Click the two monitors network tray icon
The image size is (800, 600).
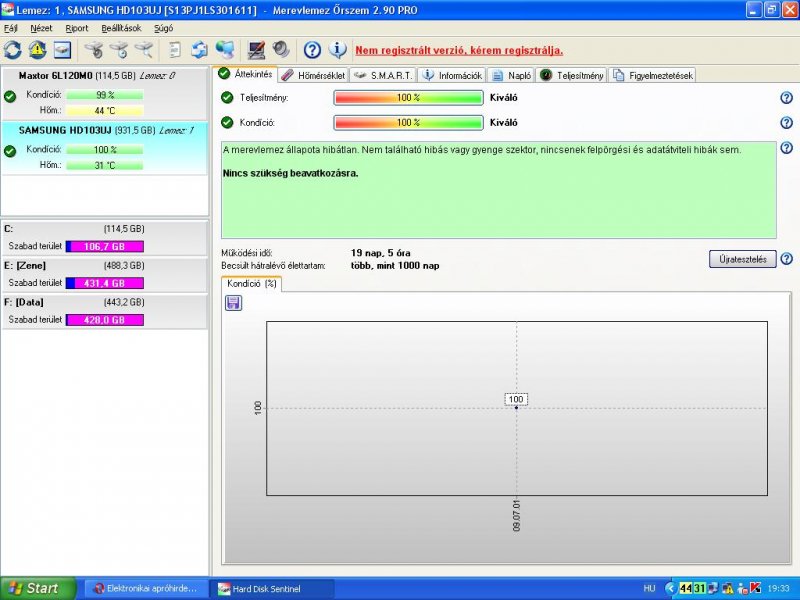pos(713,588)
